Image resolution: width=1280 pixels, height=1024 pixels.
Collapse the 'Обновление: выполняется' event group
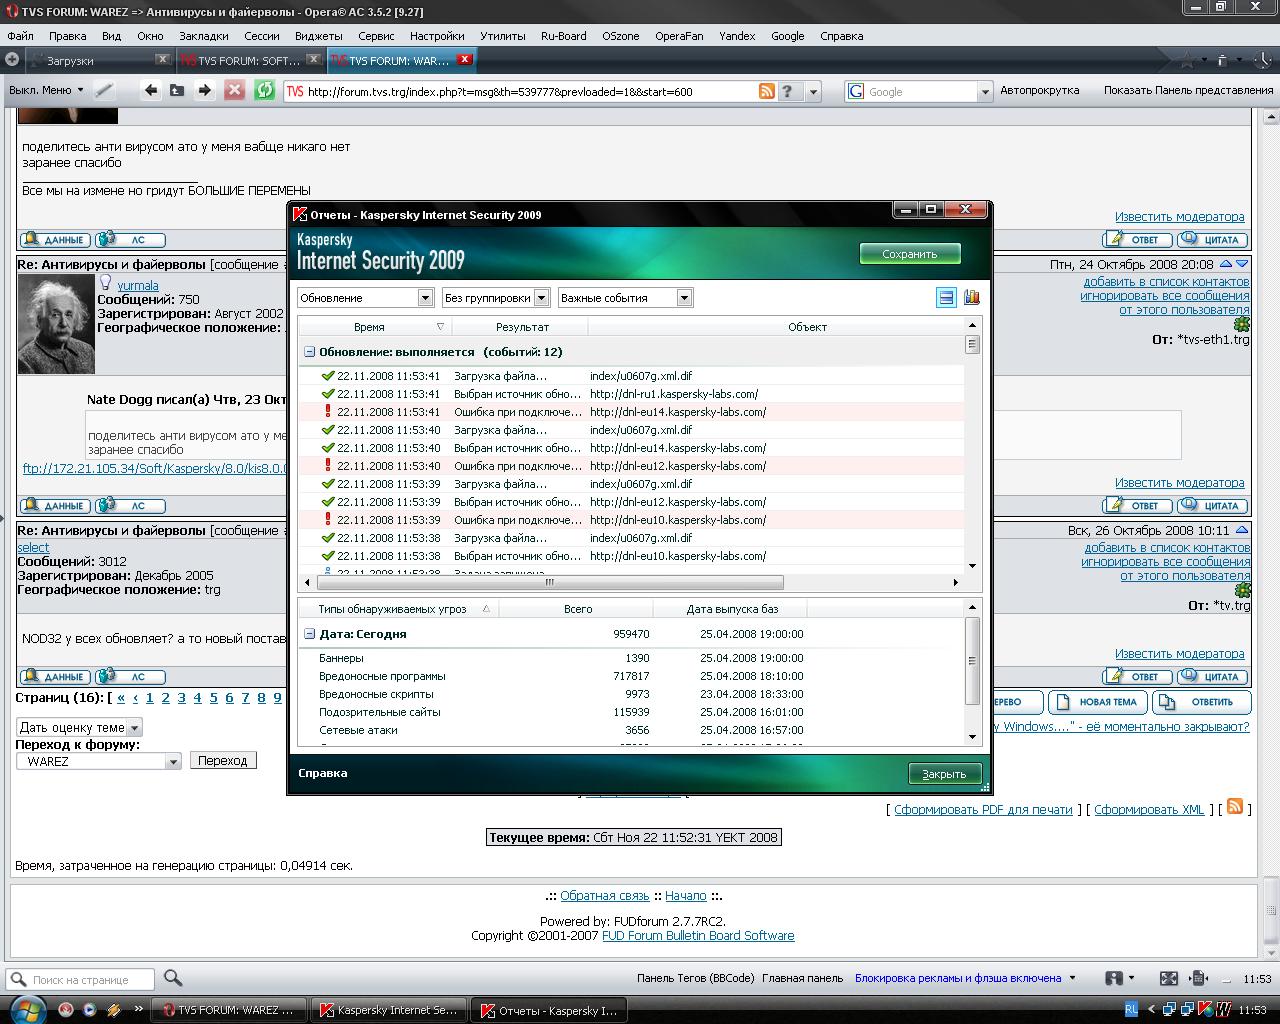click(310, 352)
